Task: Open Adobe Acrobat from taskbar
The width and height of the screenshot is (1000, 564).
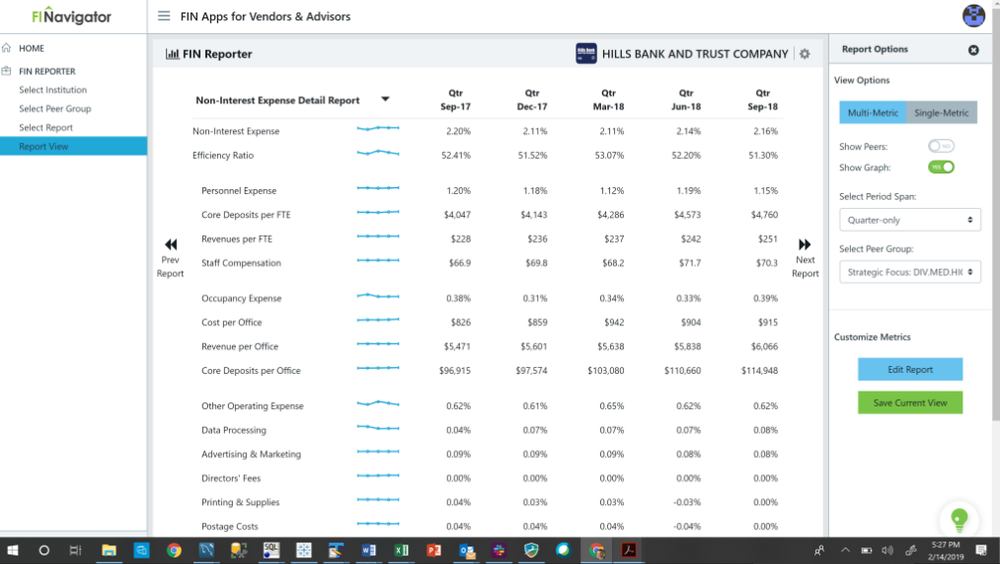Action: point(629,550)
